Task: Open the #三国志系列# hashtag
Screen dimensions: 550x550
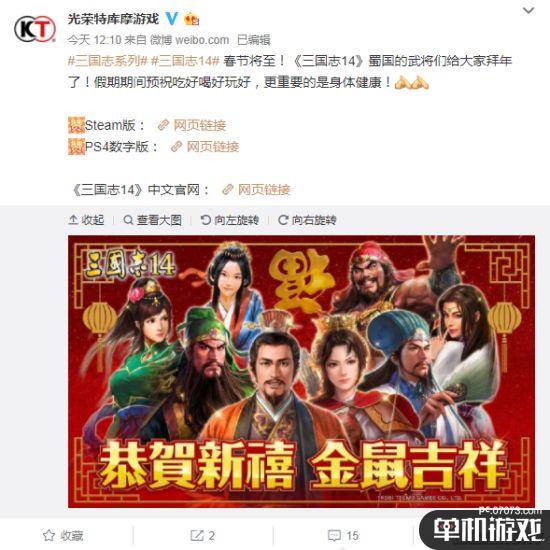Action: click(x=107, y=61)
